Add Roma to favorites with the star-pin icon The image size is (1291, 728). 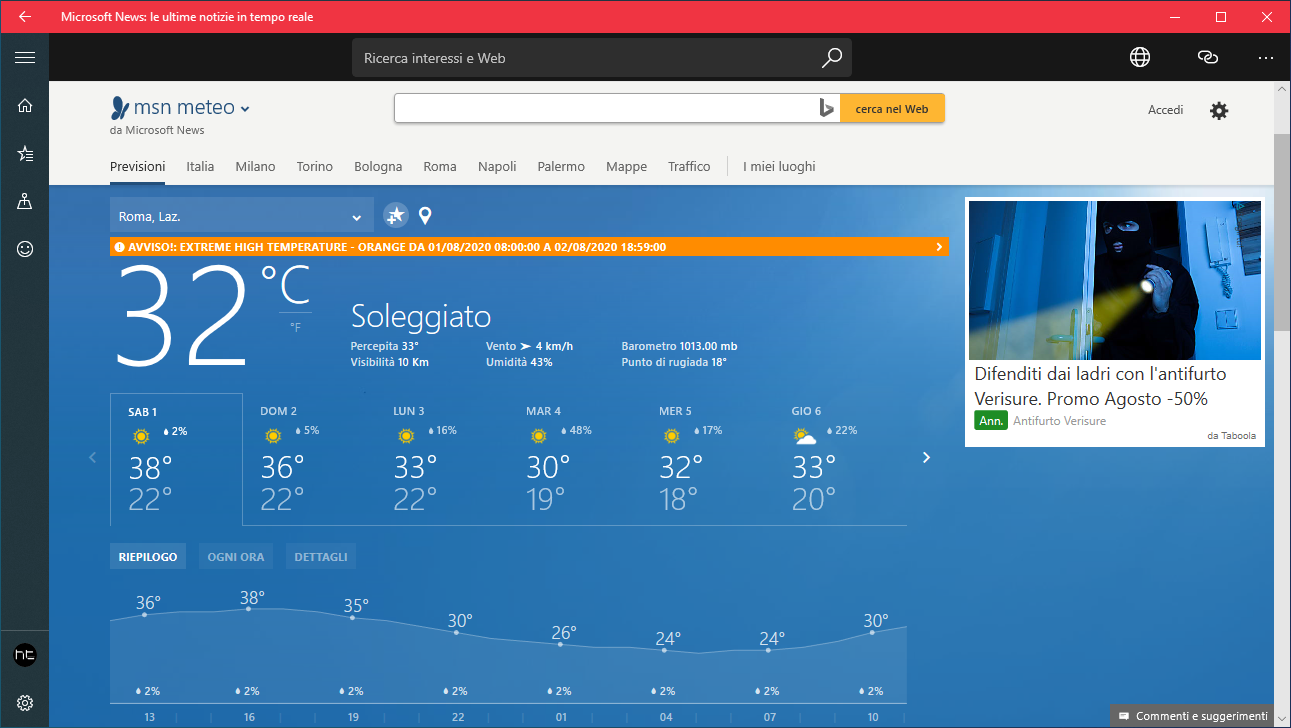394,215
